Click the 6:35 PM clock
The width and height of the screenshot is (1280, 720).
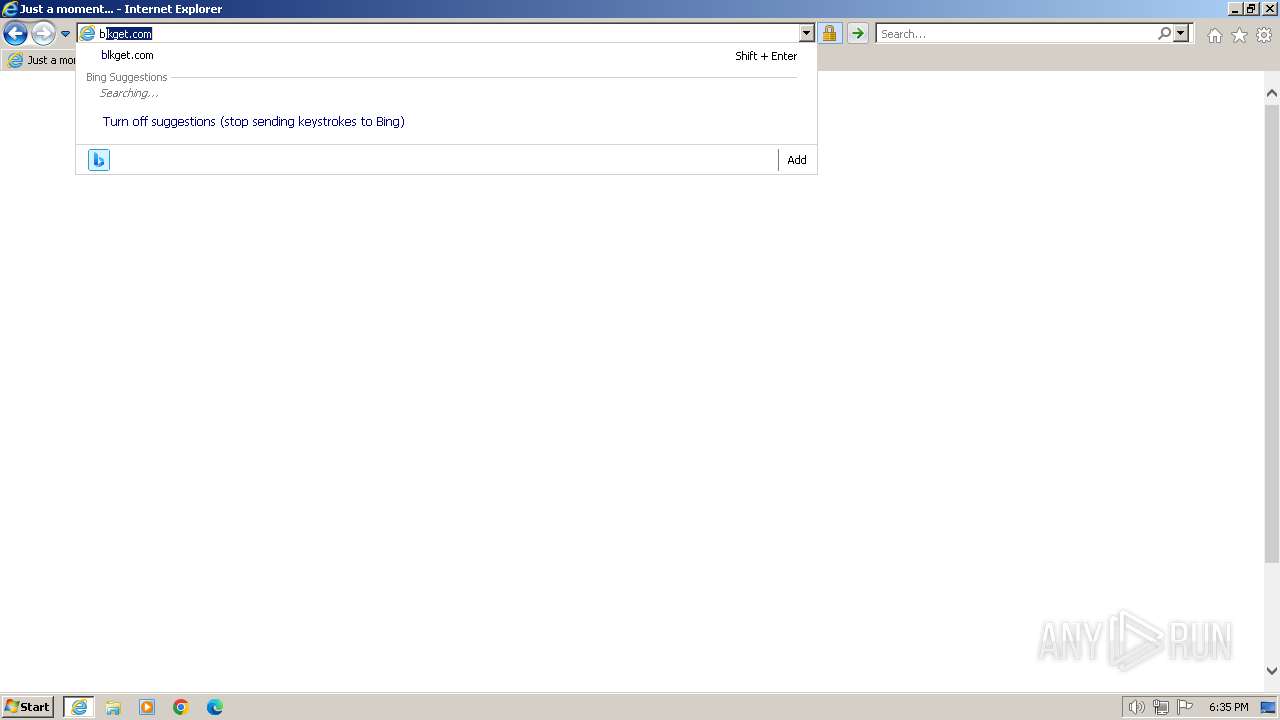coord(1228,707)
